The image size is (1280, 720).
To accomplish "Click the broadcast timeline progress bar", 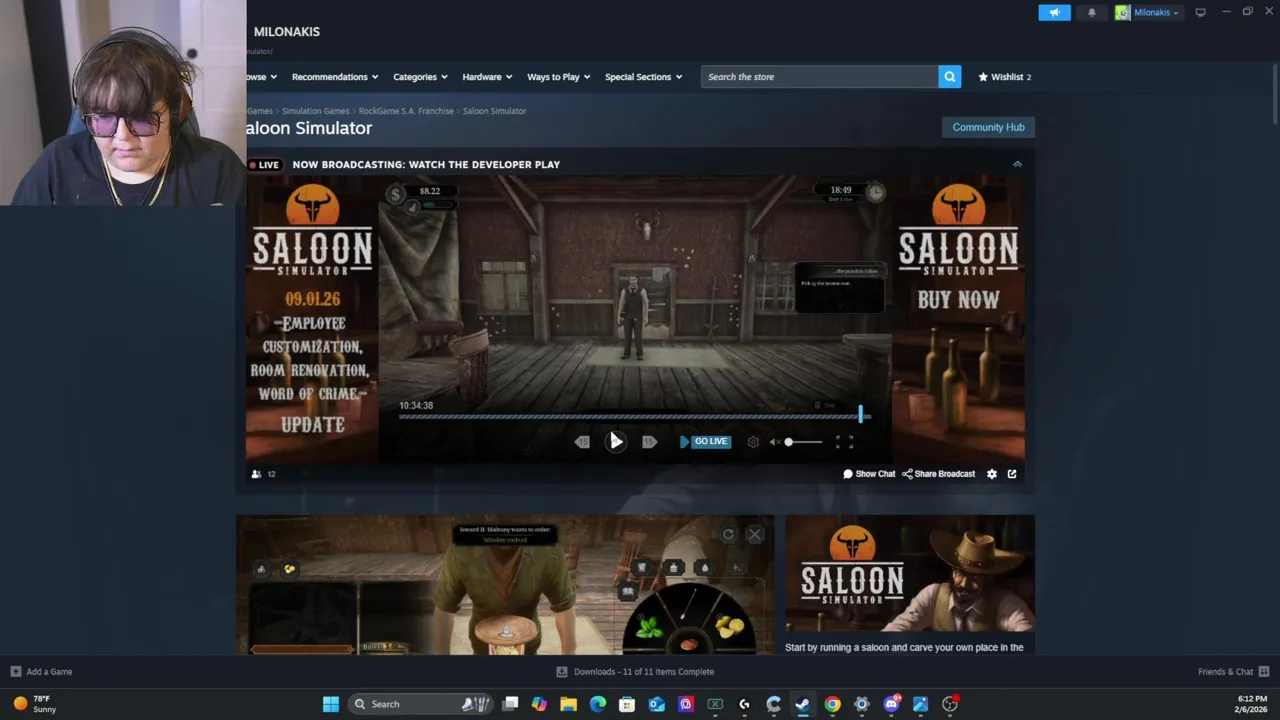I will tap(634, 416).
